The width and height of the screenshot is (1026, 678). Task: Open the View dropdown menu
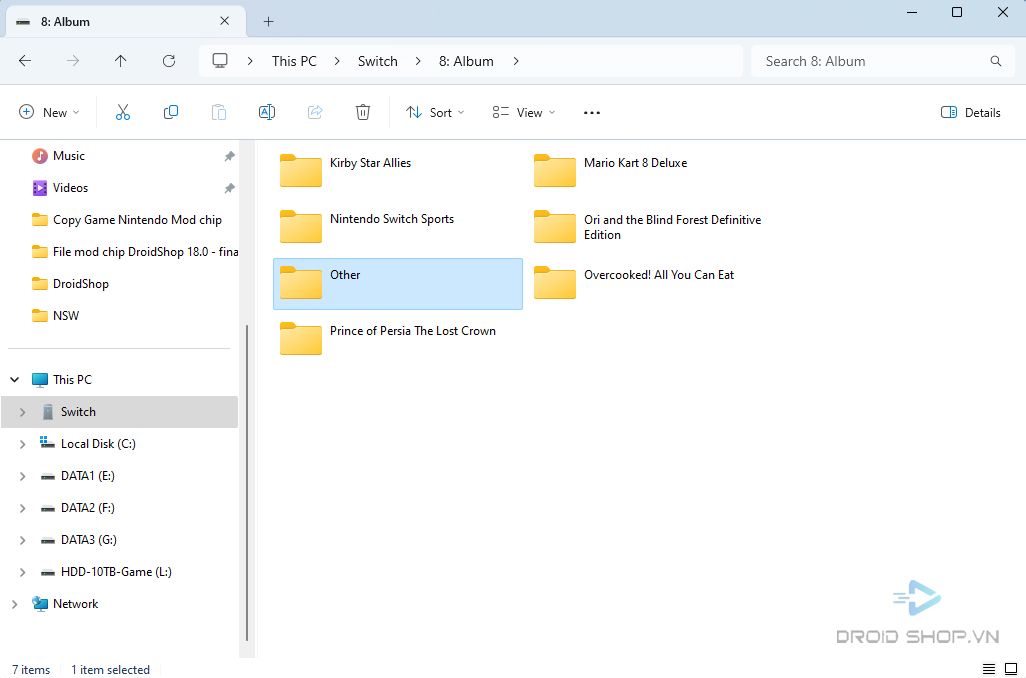(523, 113)
